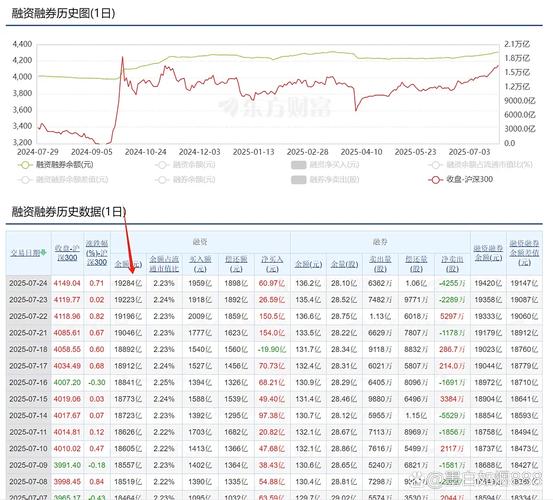
Task: Sort by 融资融券余额(元) header
Action: (x=488, y=253)
